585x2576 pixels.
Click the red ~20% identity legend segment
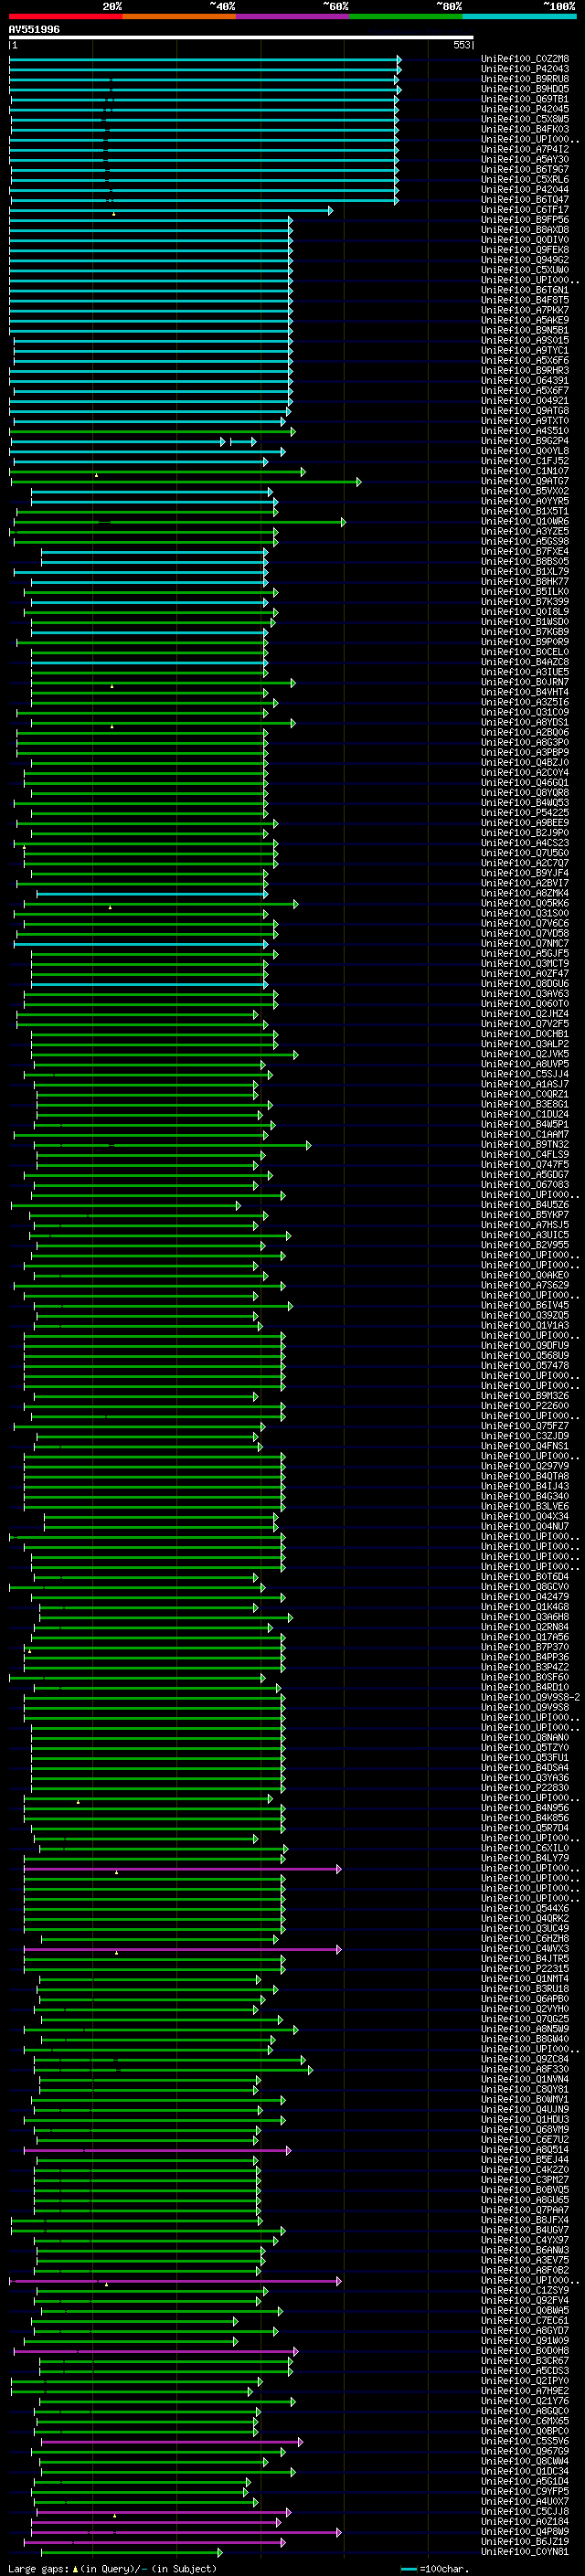(x=65, y=16)
